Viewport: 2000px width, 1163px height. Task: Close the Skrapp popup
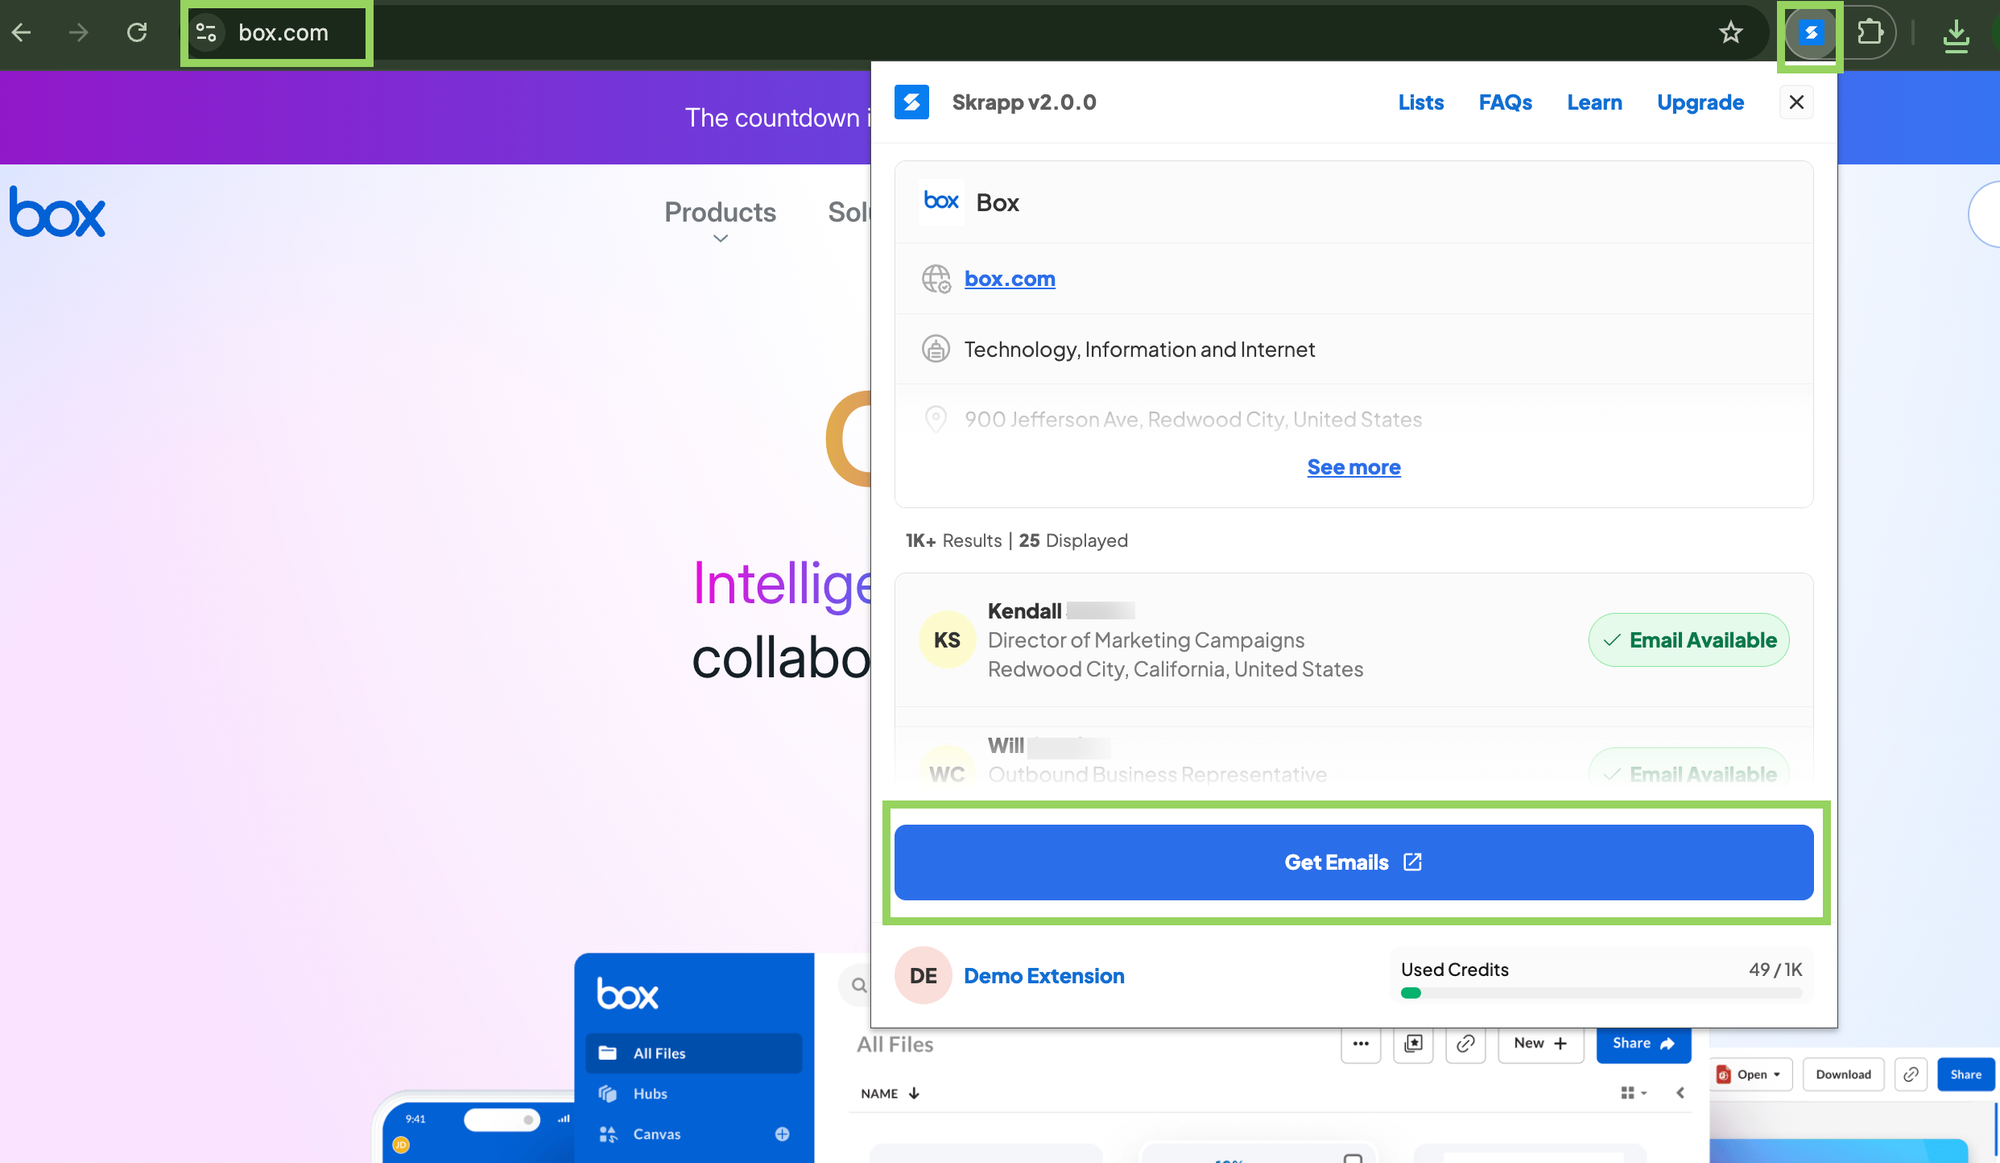click(x=1796, y=102)
